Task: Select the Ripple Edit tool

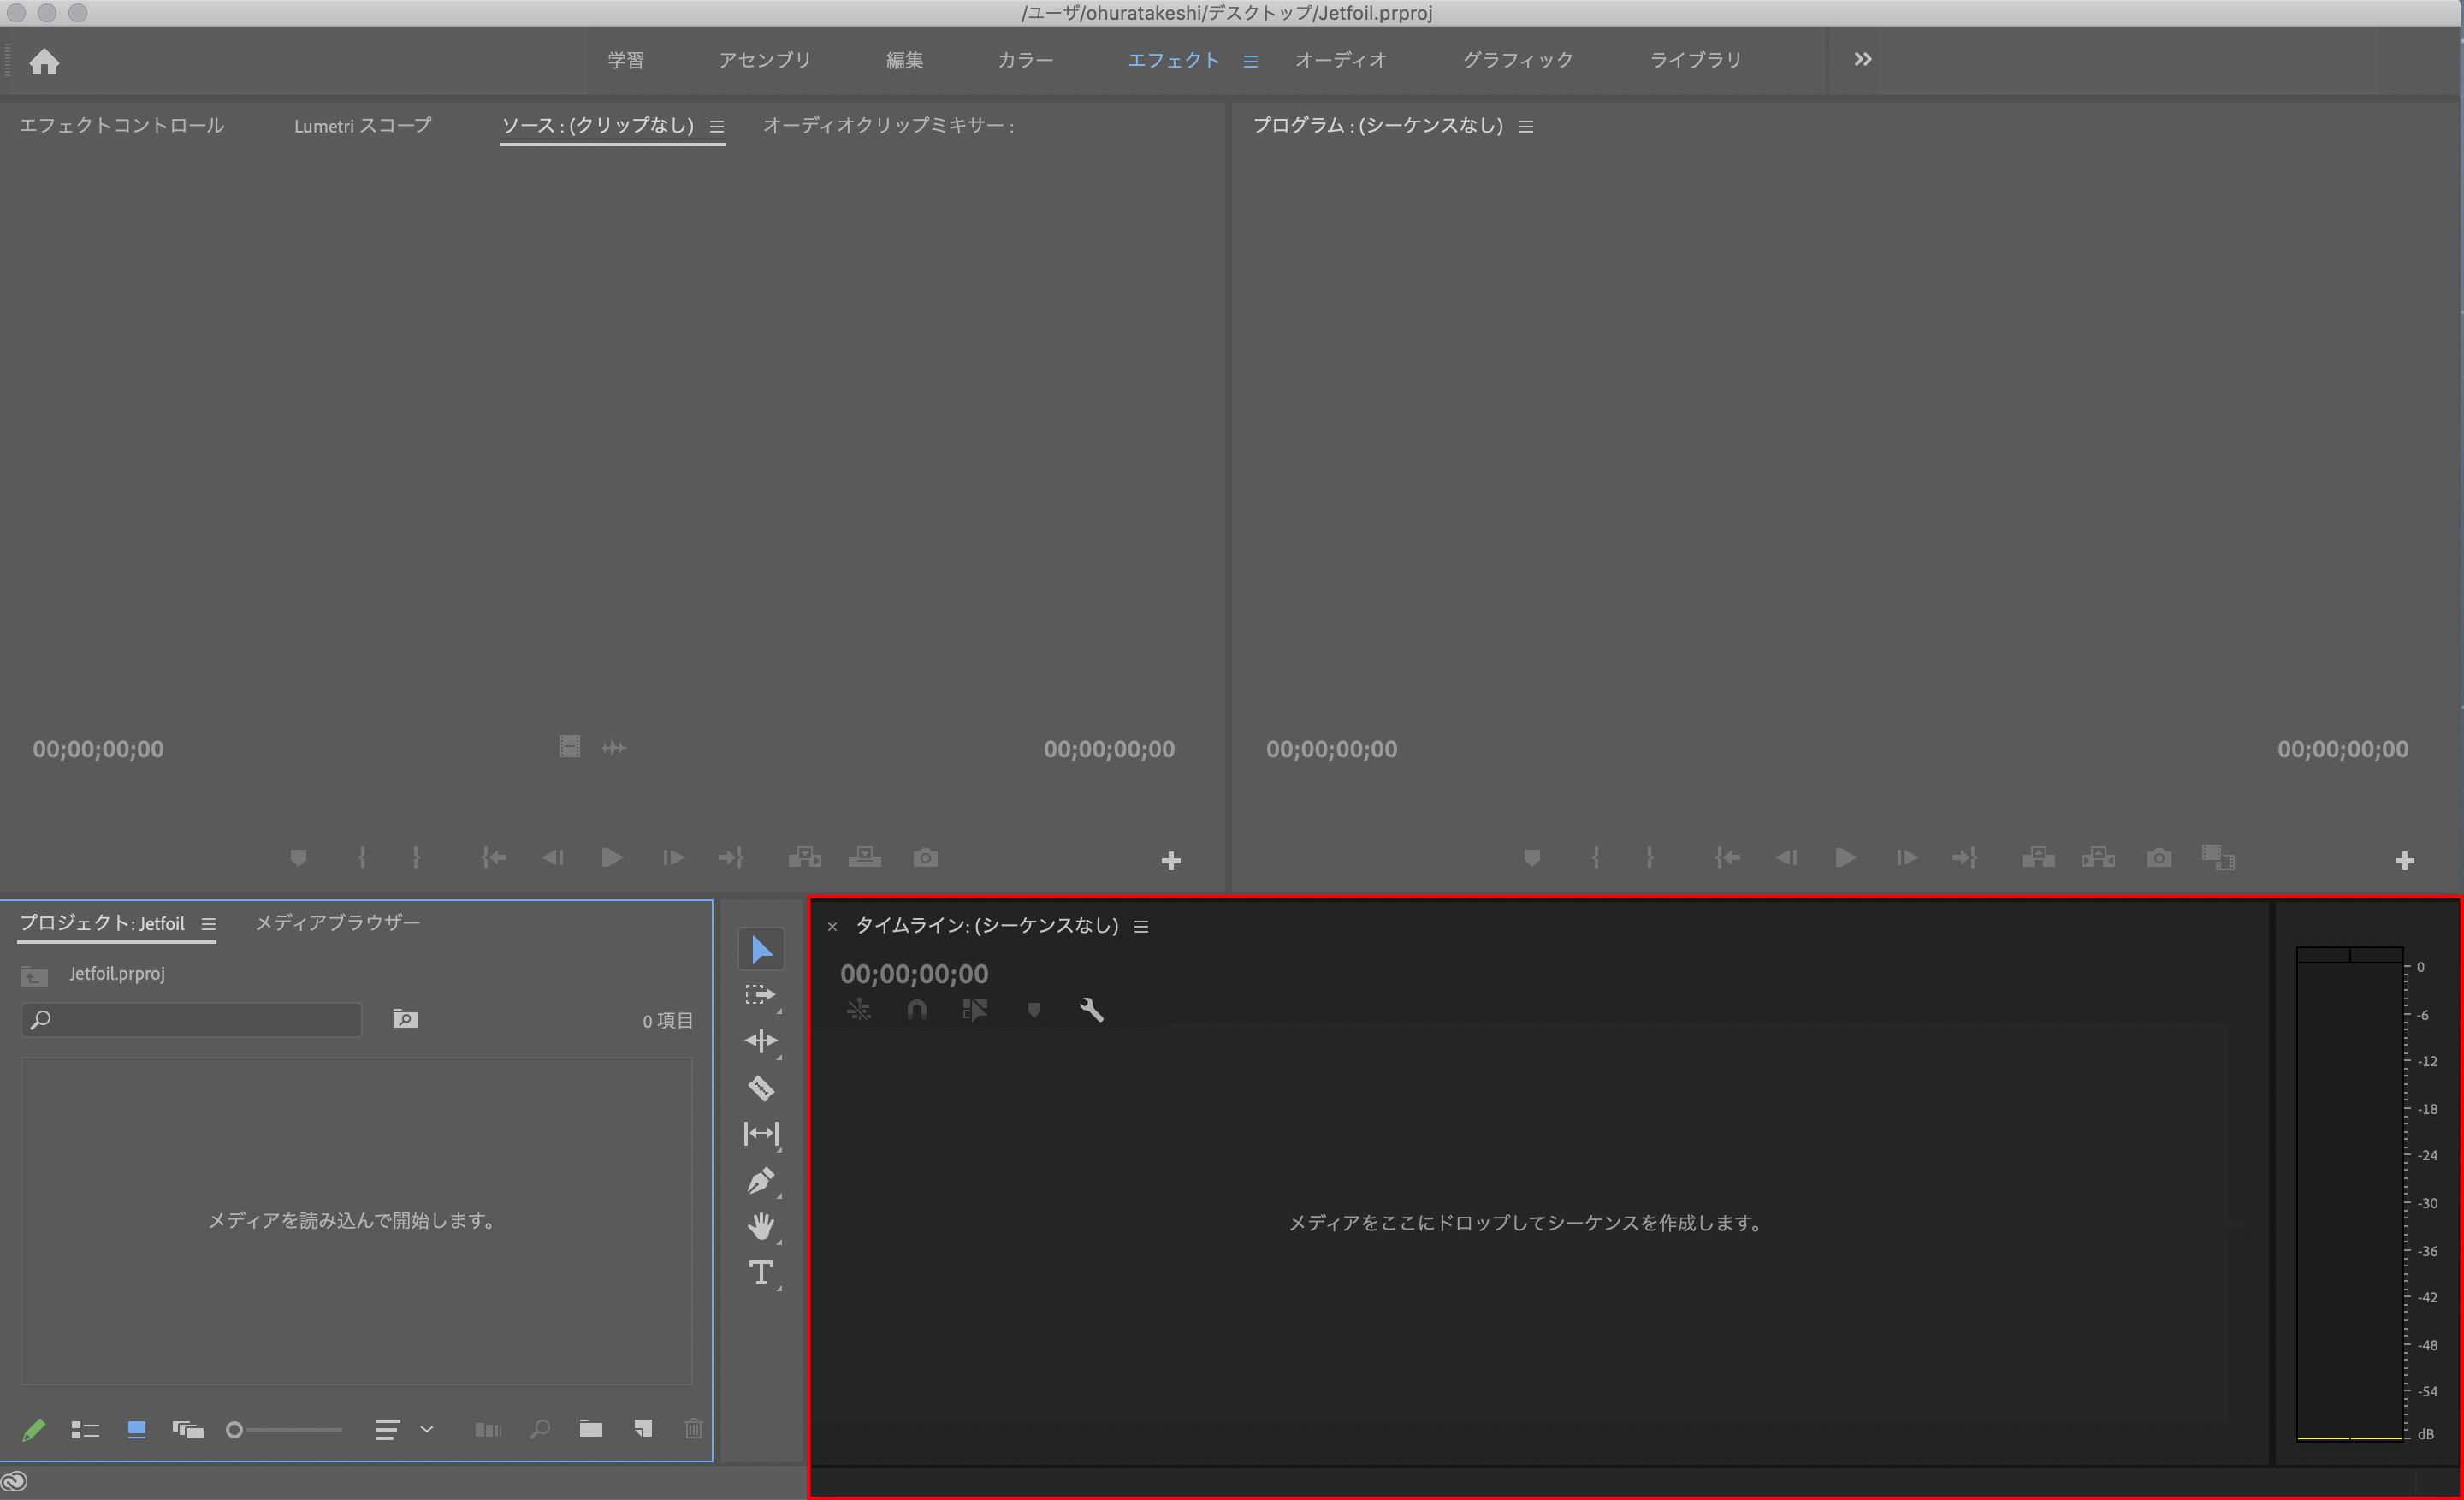Action: click(761, 1041)
